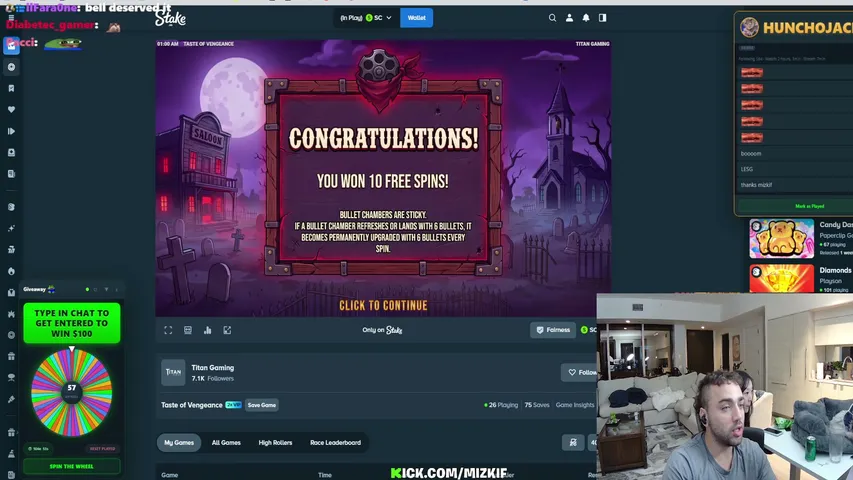The height and width of the screenshot is (480, 853).
Task: Click the Game column header
Action: tap(169, 475)
